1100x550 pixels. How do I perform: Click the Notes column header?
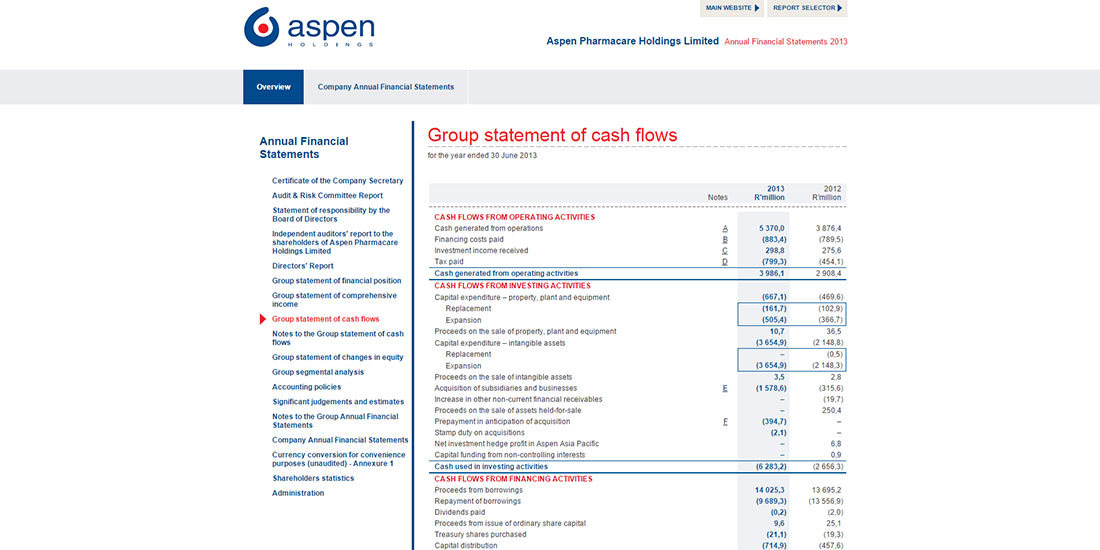pyautogui.click(x=718, y=198)
